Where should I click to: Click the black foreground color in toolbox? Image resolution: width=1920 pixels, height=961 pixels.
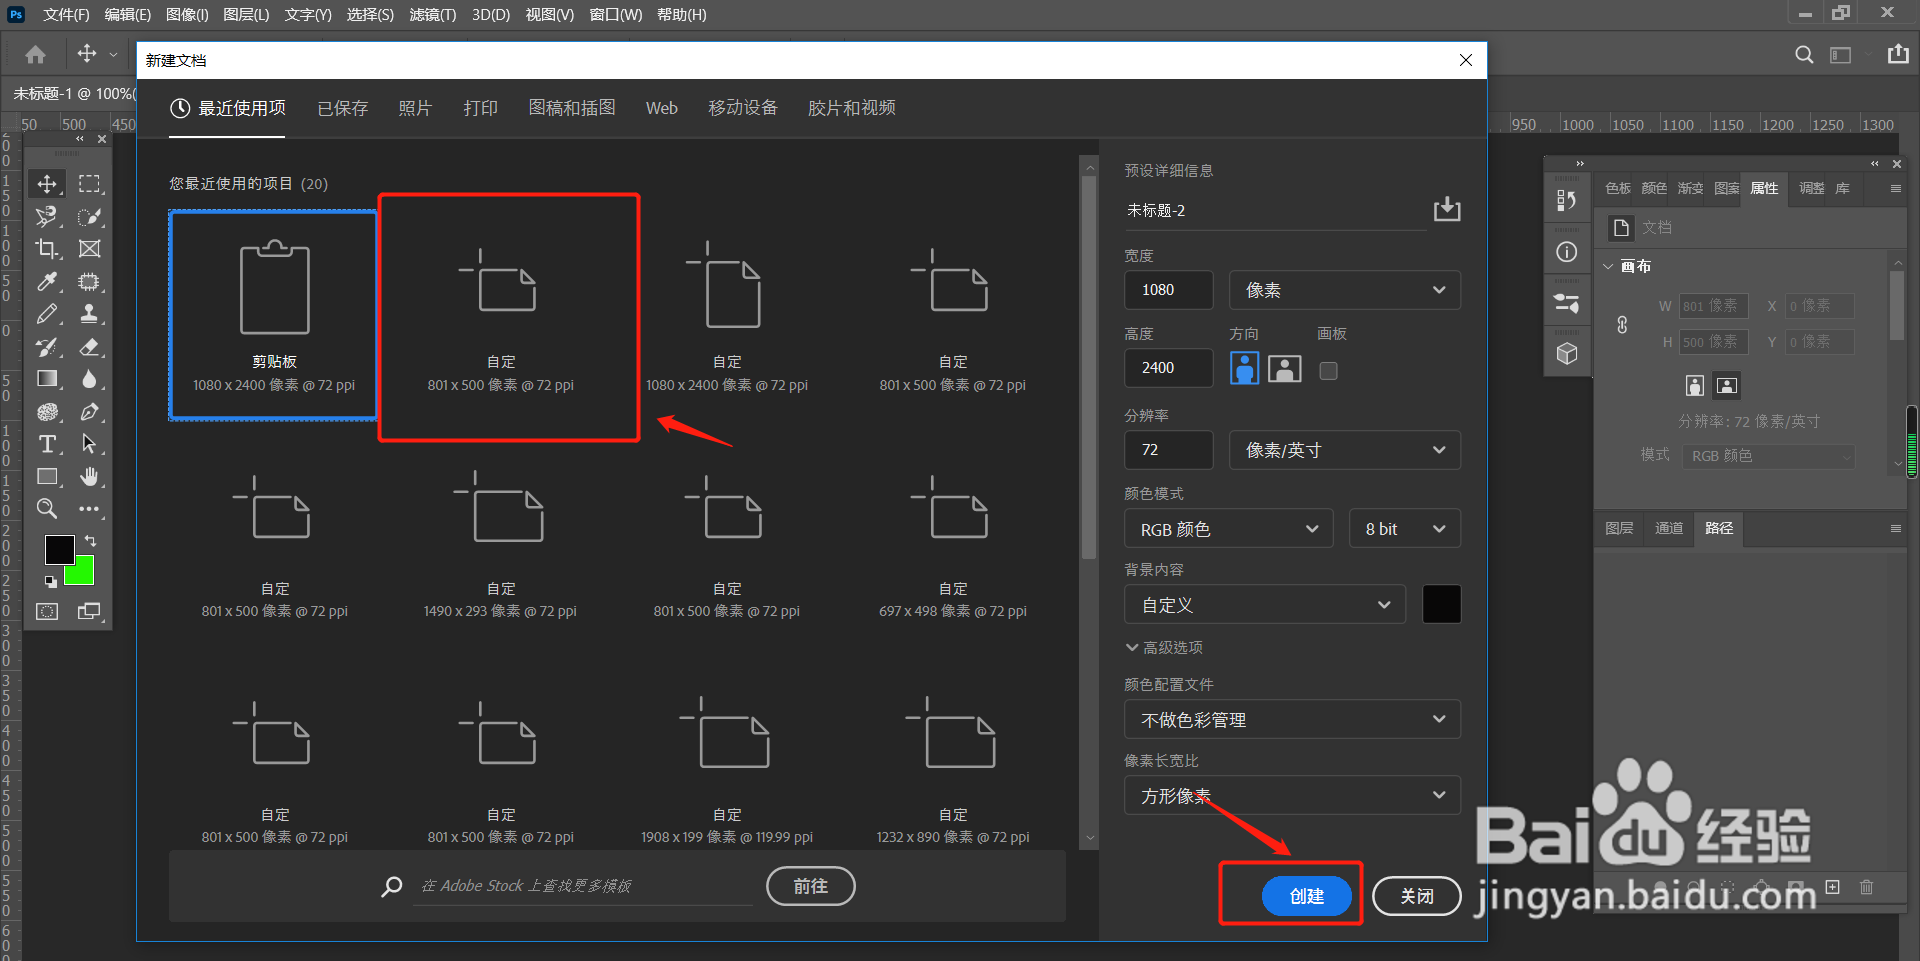point(59,550)
